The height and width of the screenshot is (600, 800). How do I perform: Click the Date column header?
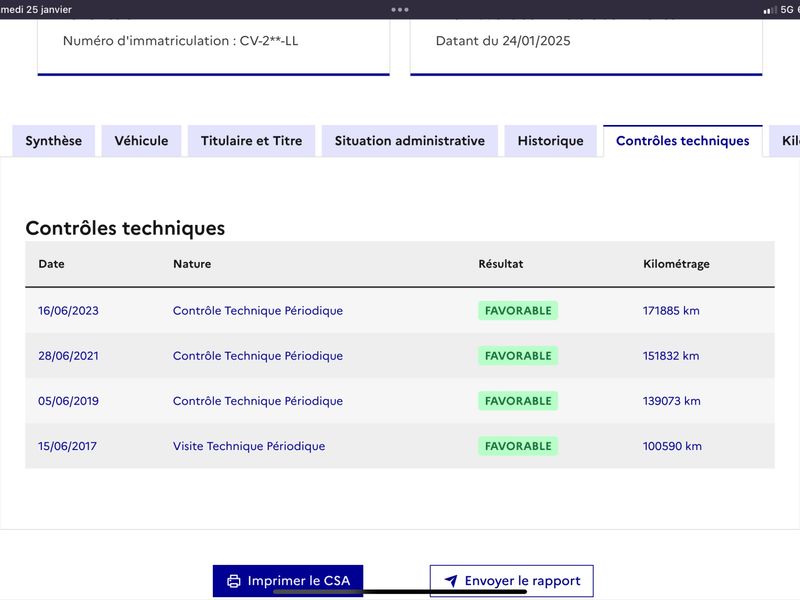(x=52, y=264)
